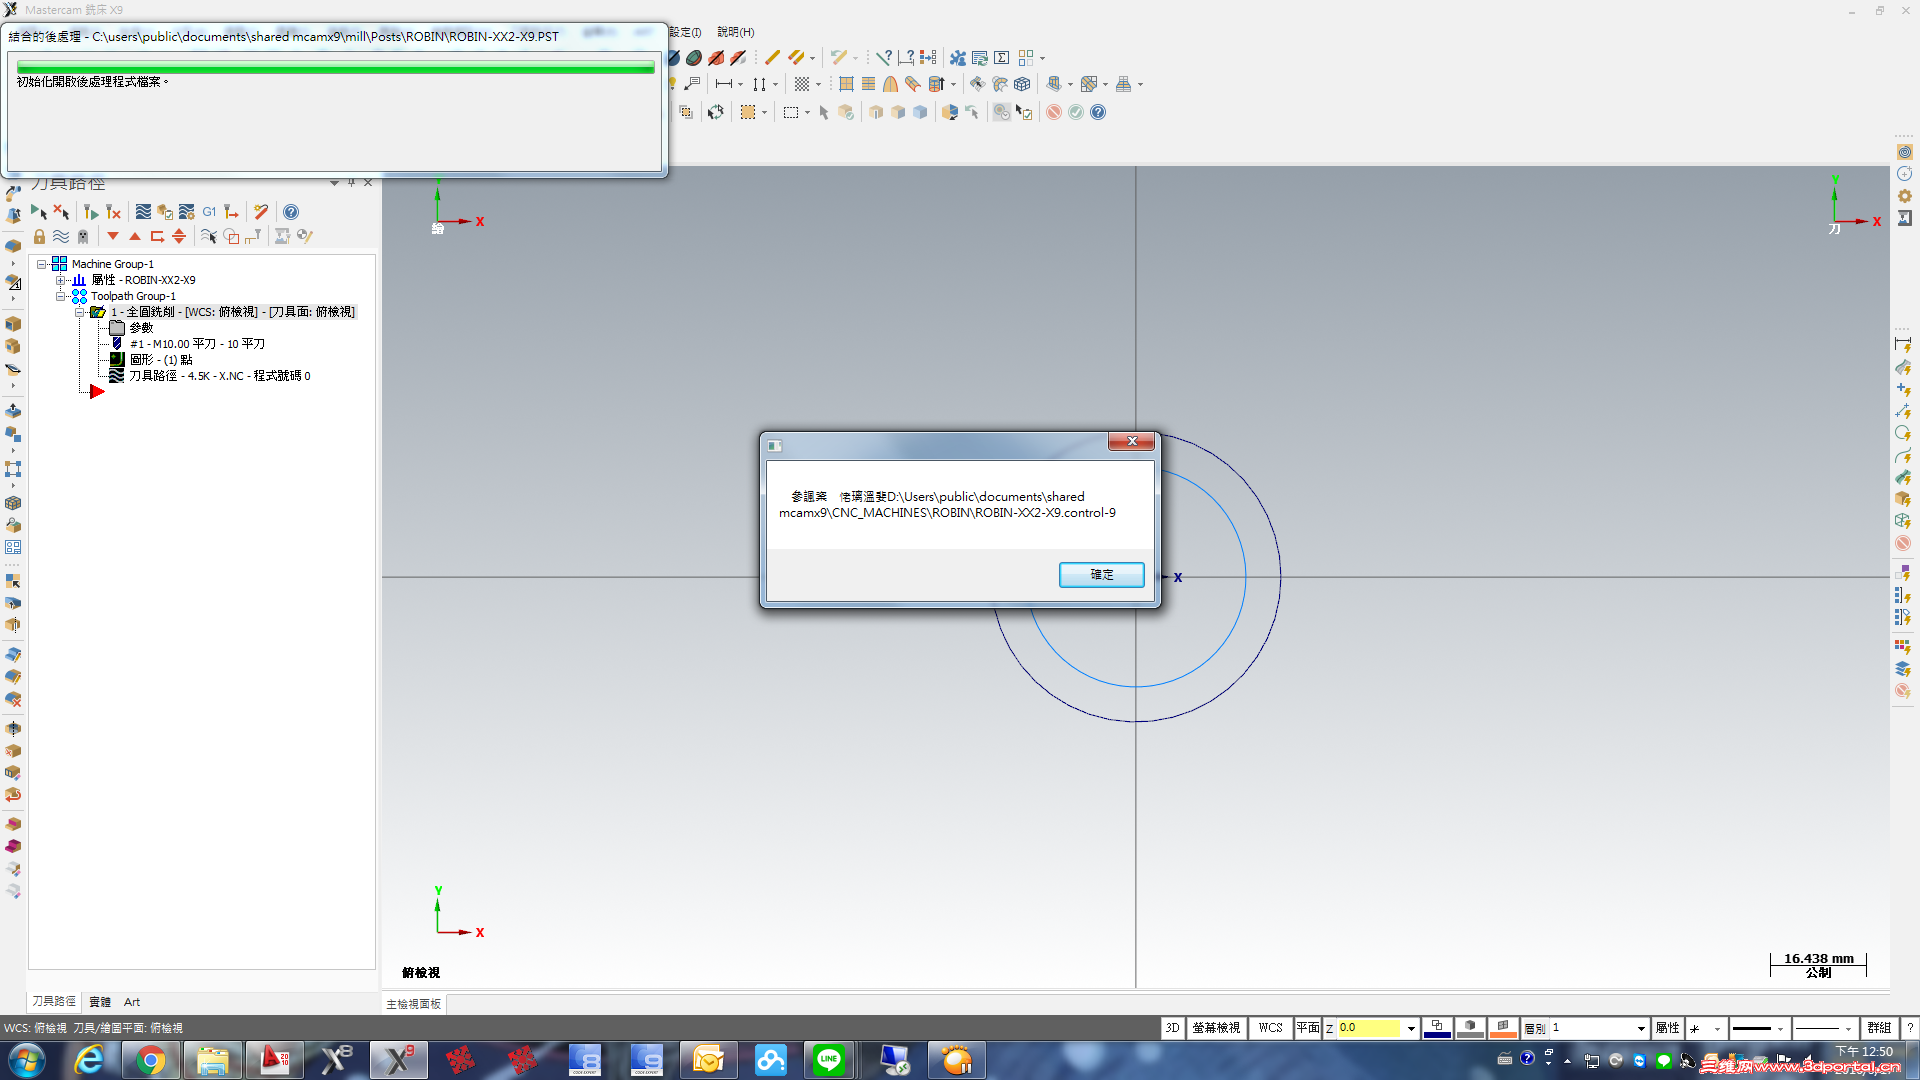Toggle 3D construction mode button
The width and height of the screenshot is (1920, 1080).
pyautogui.click(x=1172, y=1028)
